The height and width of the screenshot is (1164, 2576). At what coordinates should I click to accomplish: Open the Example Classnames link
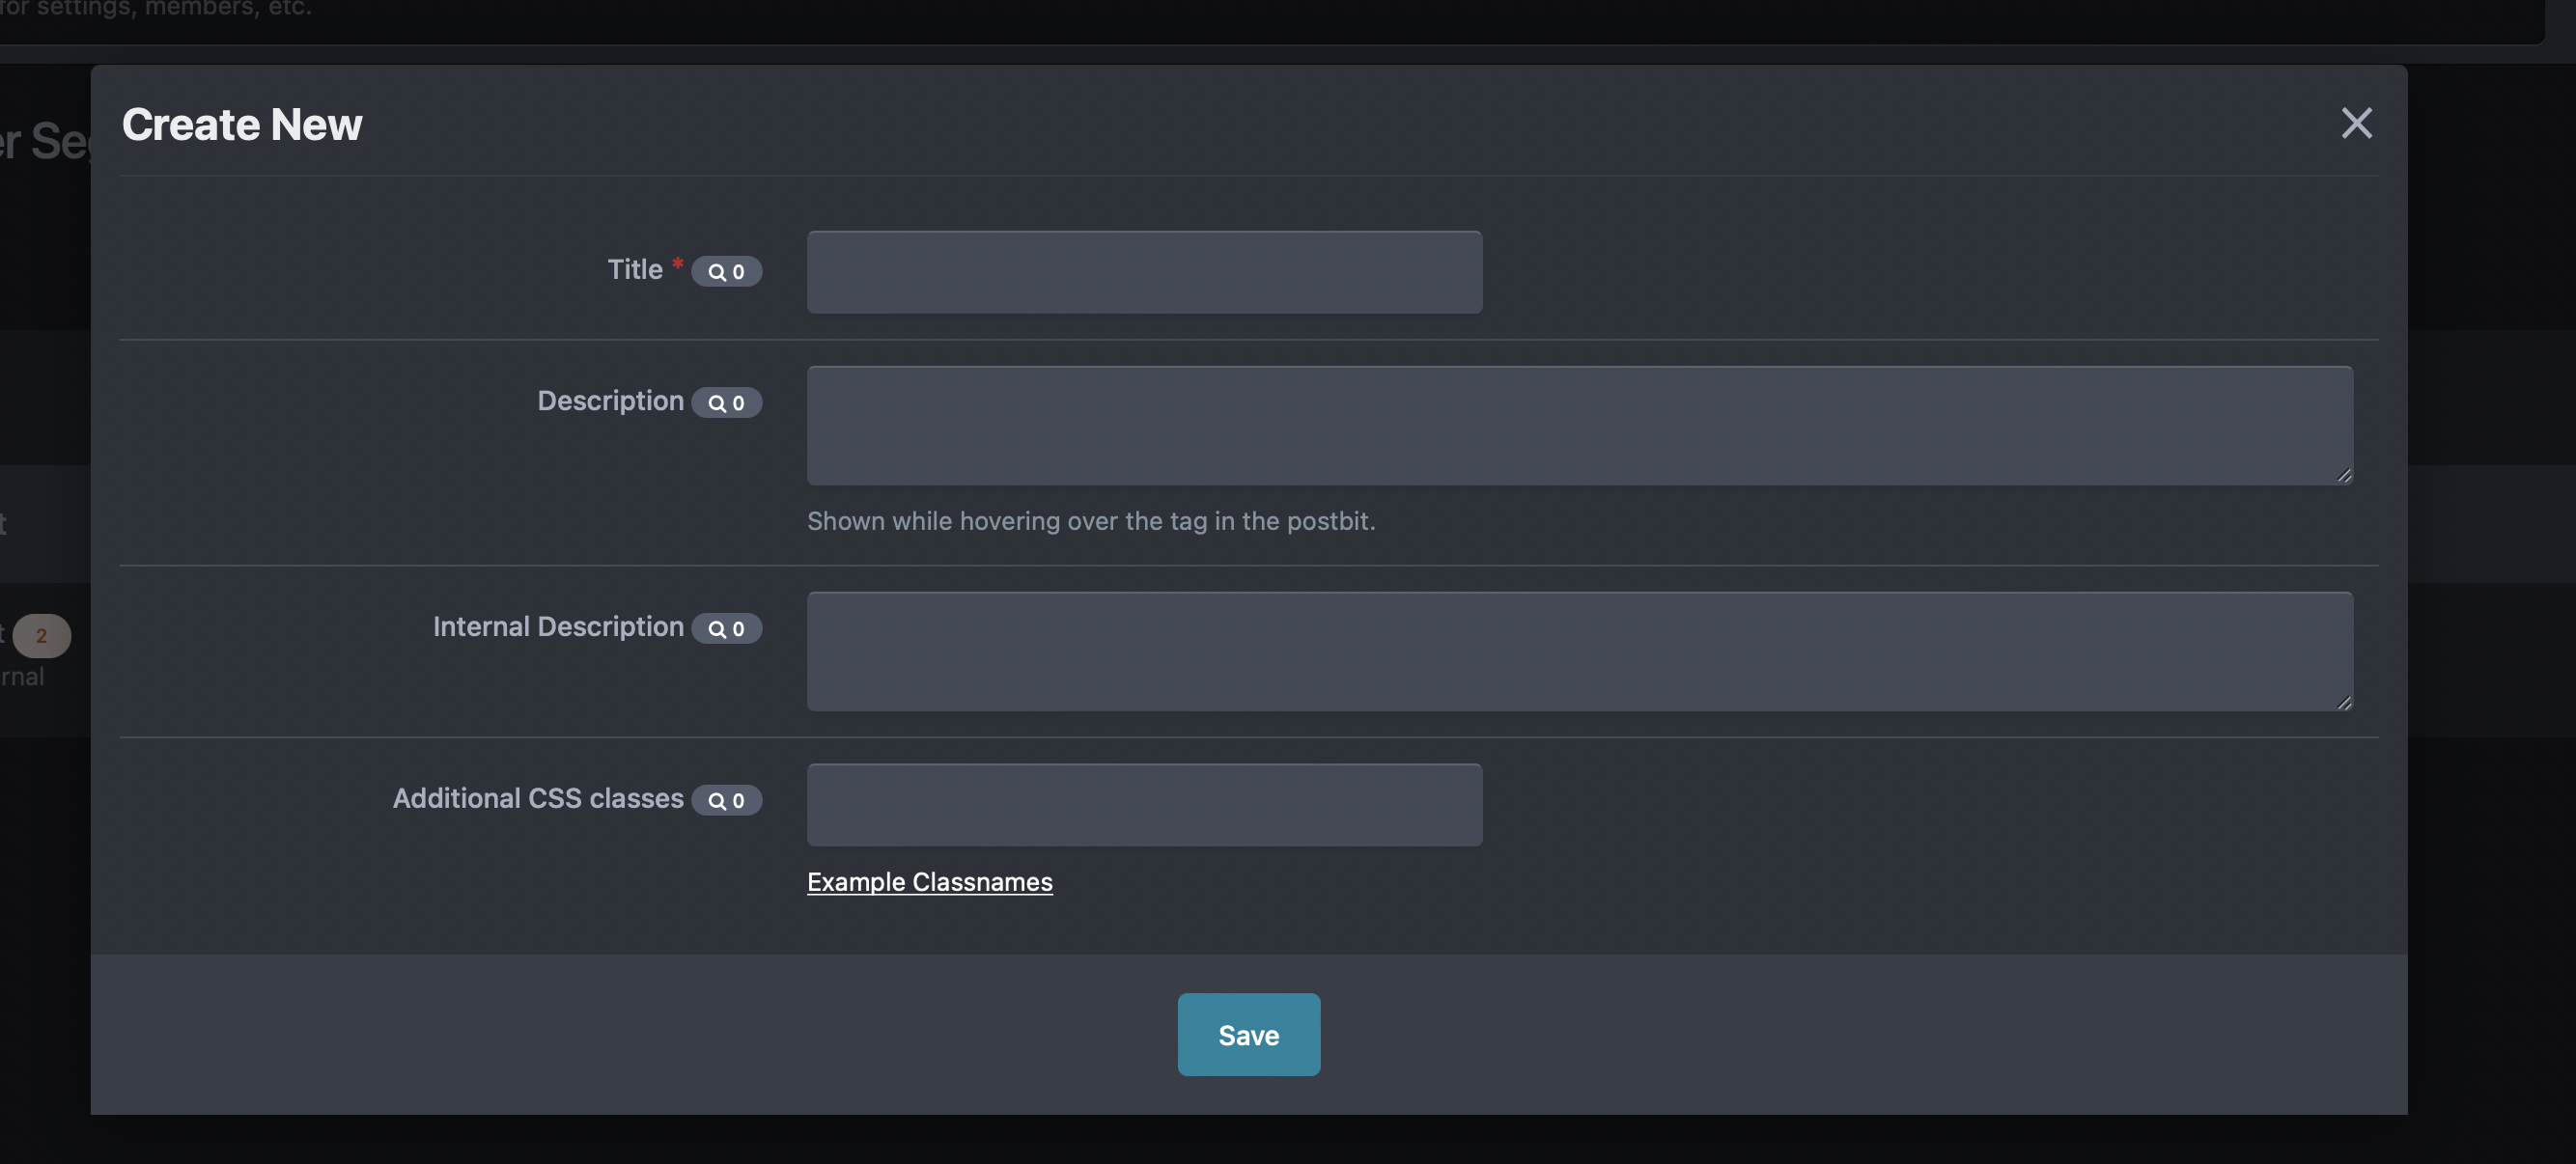[x=929, y=882]
